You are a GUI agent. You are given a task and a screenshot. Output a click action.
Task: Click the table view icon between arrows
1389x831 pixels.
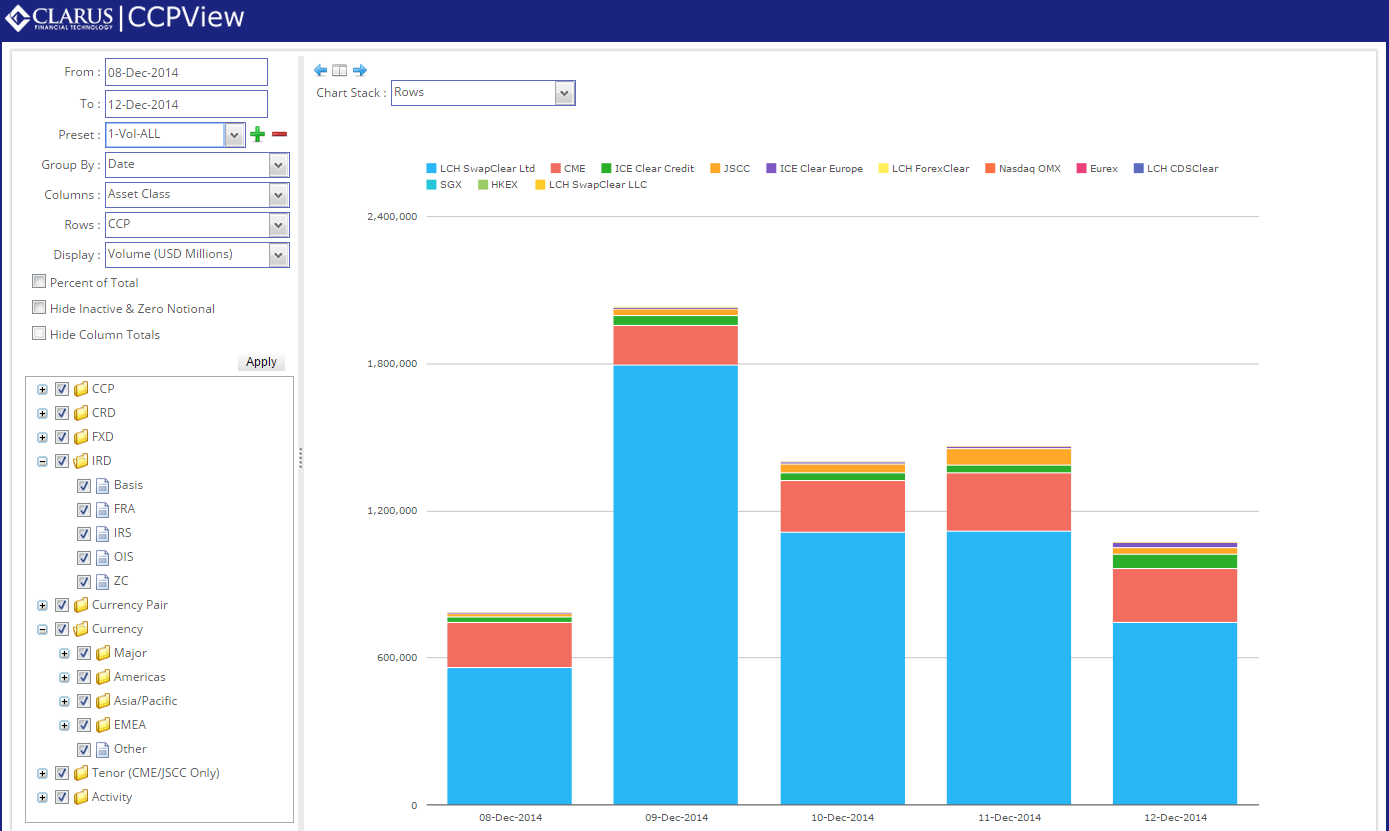tap(340, 70)
